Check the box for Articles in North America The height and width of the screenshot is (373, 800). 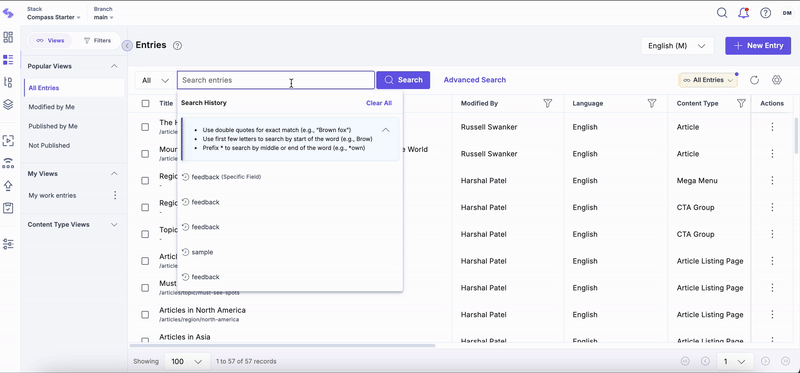(x=145, y=315)
